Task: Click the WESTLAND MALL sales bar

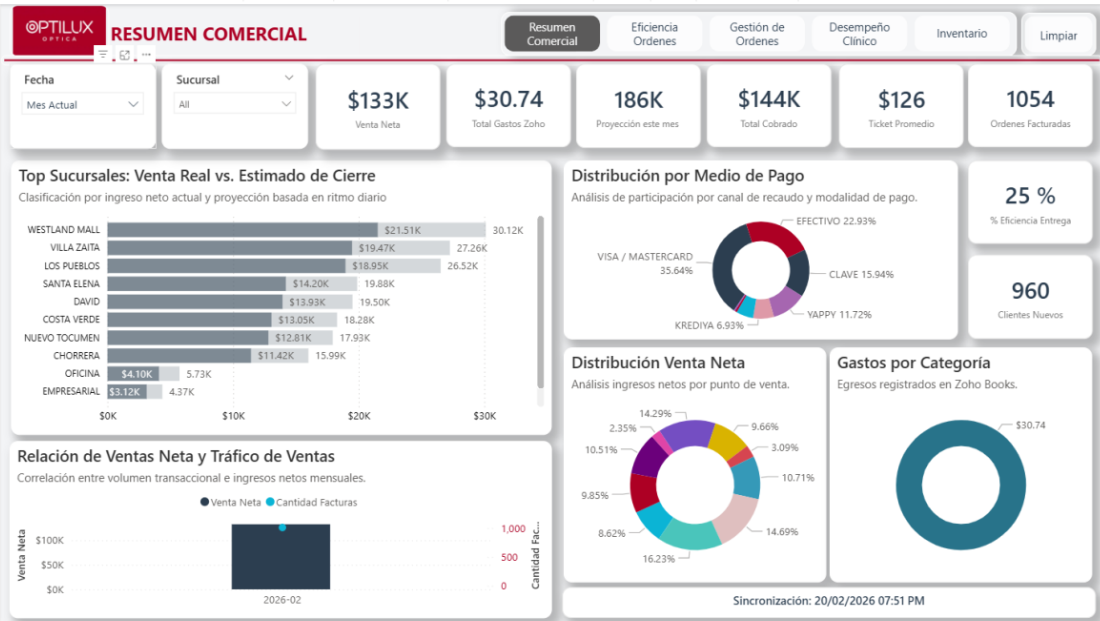Action: (243, 229)
